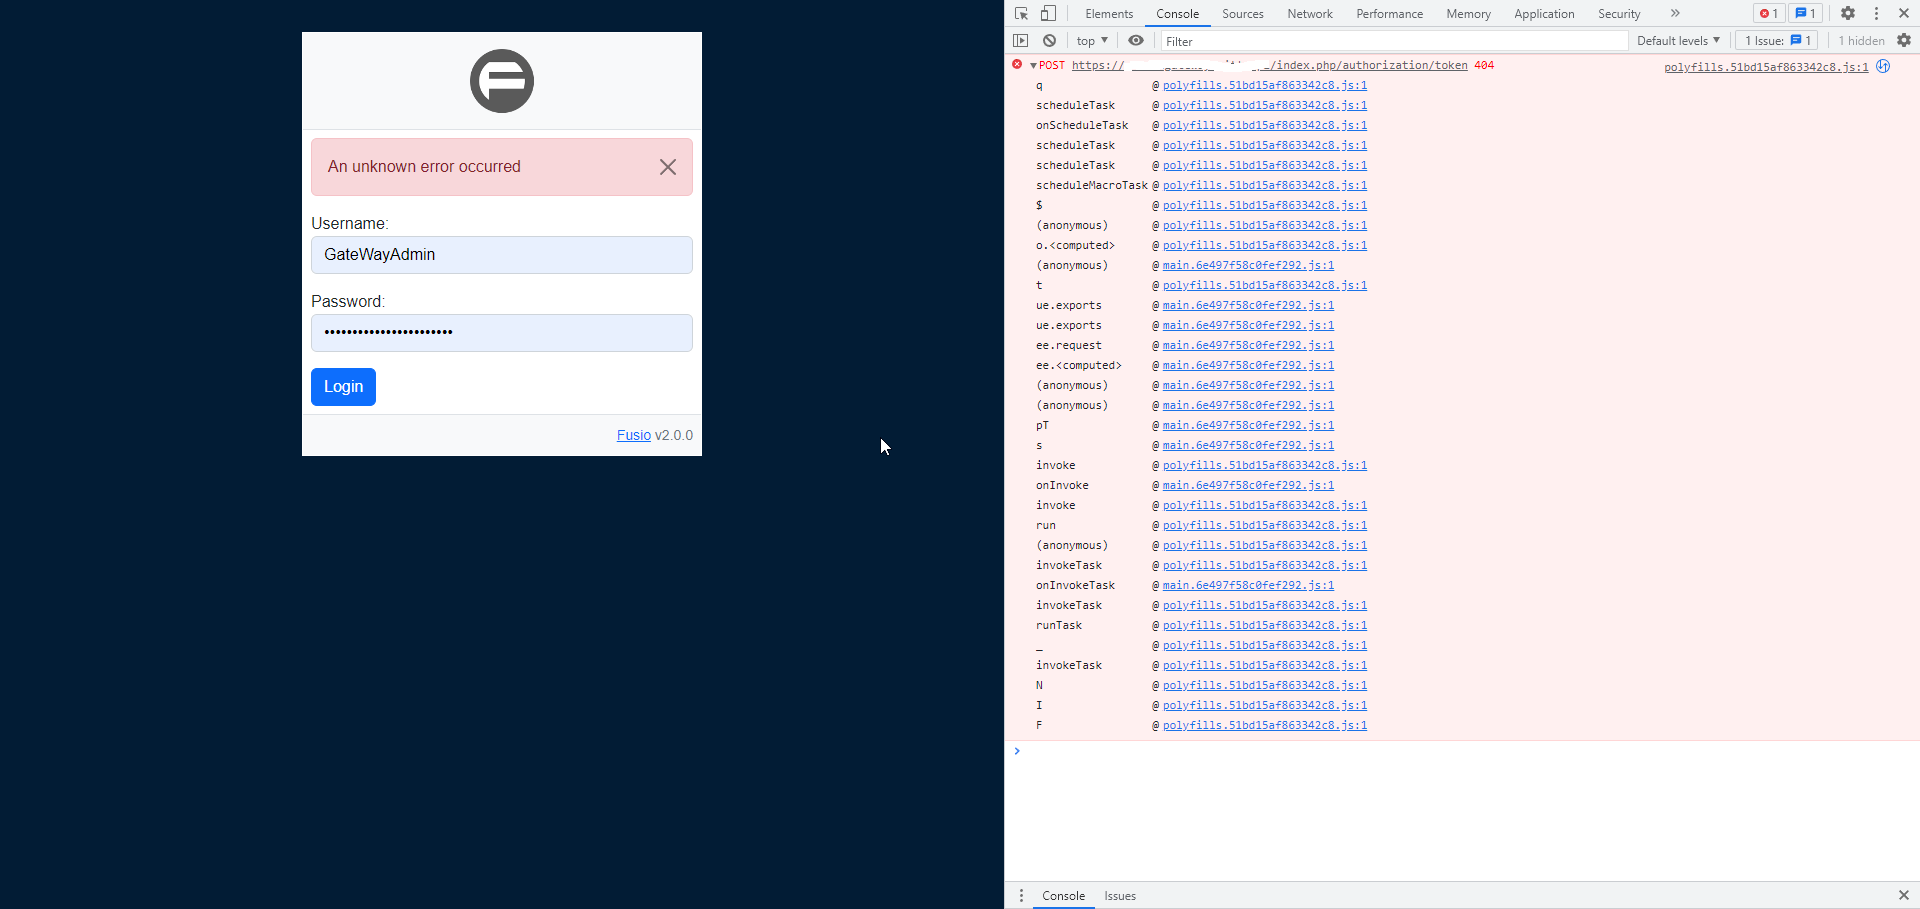Show more DevTools tabs chevron
This screenshot has height=909, width=1920.
[1675, 13]
